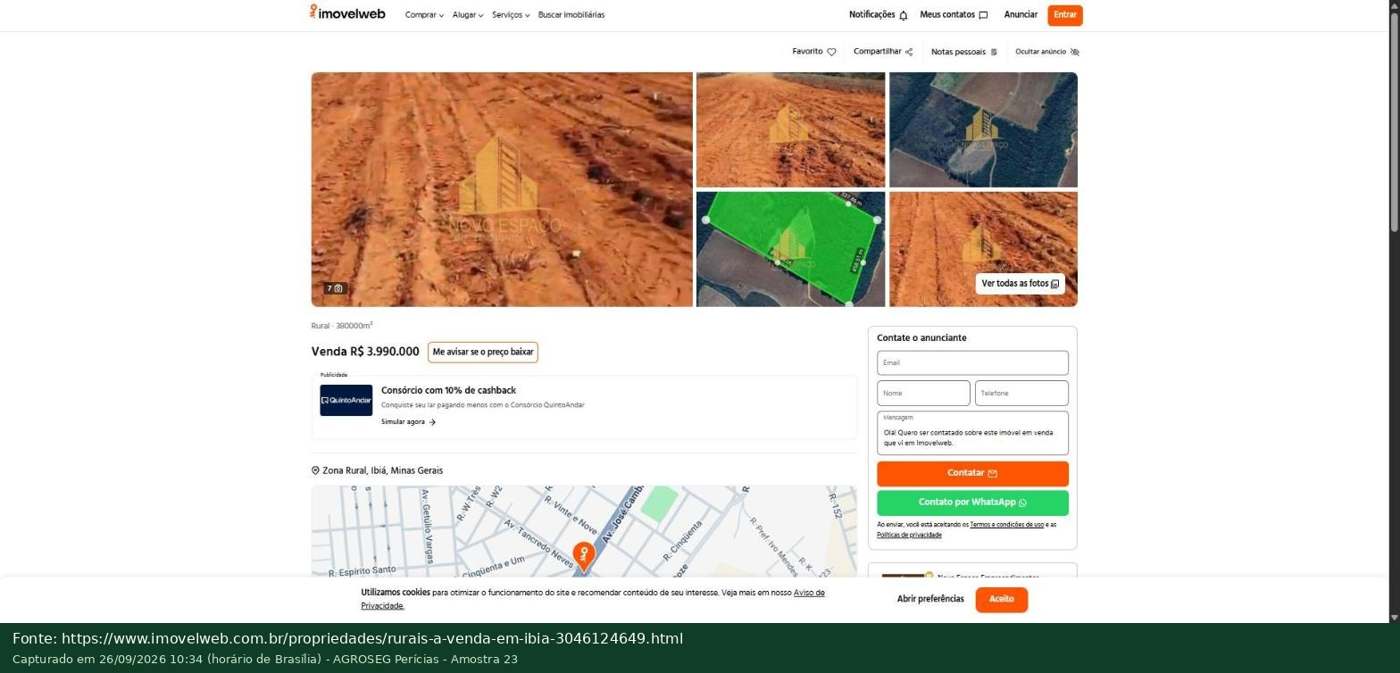Click the Nome input field
Viewport: 1400px width, 673px height.
click(x=923, y=393)
